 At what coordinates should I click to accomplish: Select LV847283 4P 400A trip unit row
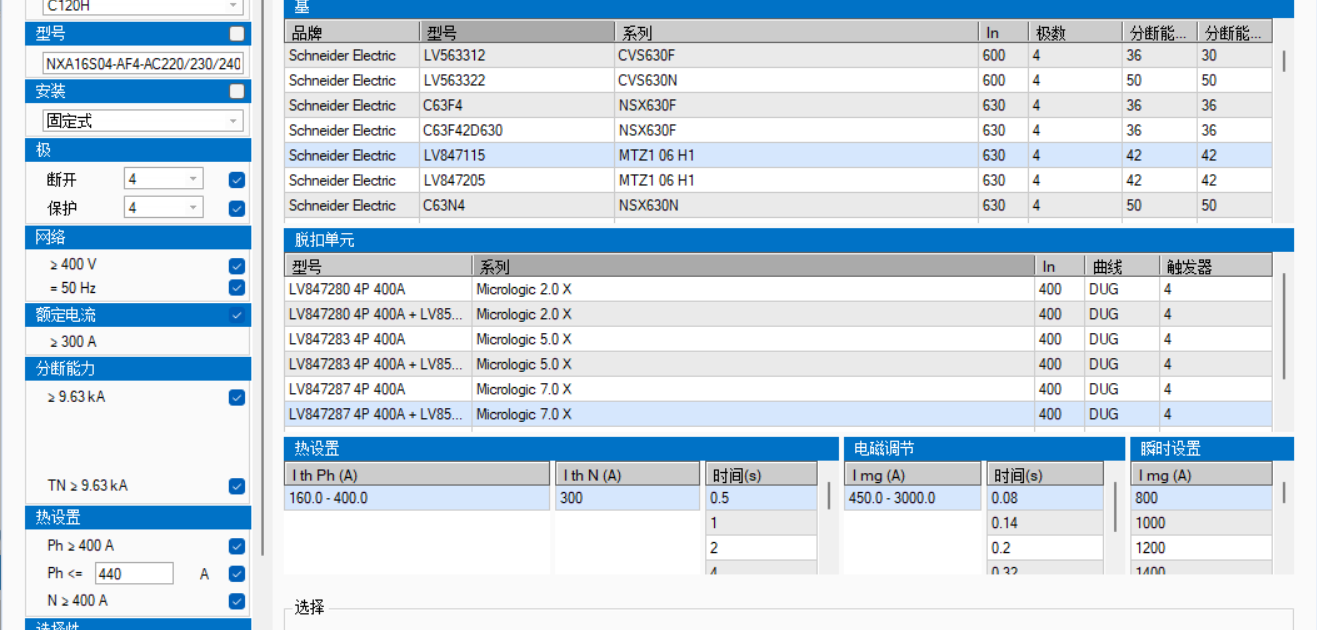(x=779, y=340)
